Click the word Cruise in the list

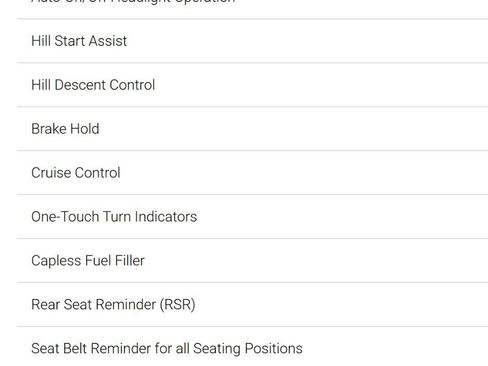tap(51, 173)
